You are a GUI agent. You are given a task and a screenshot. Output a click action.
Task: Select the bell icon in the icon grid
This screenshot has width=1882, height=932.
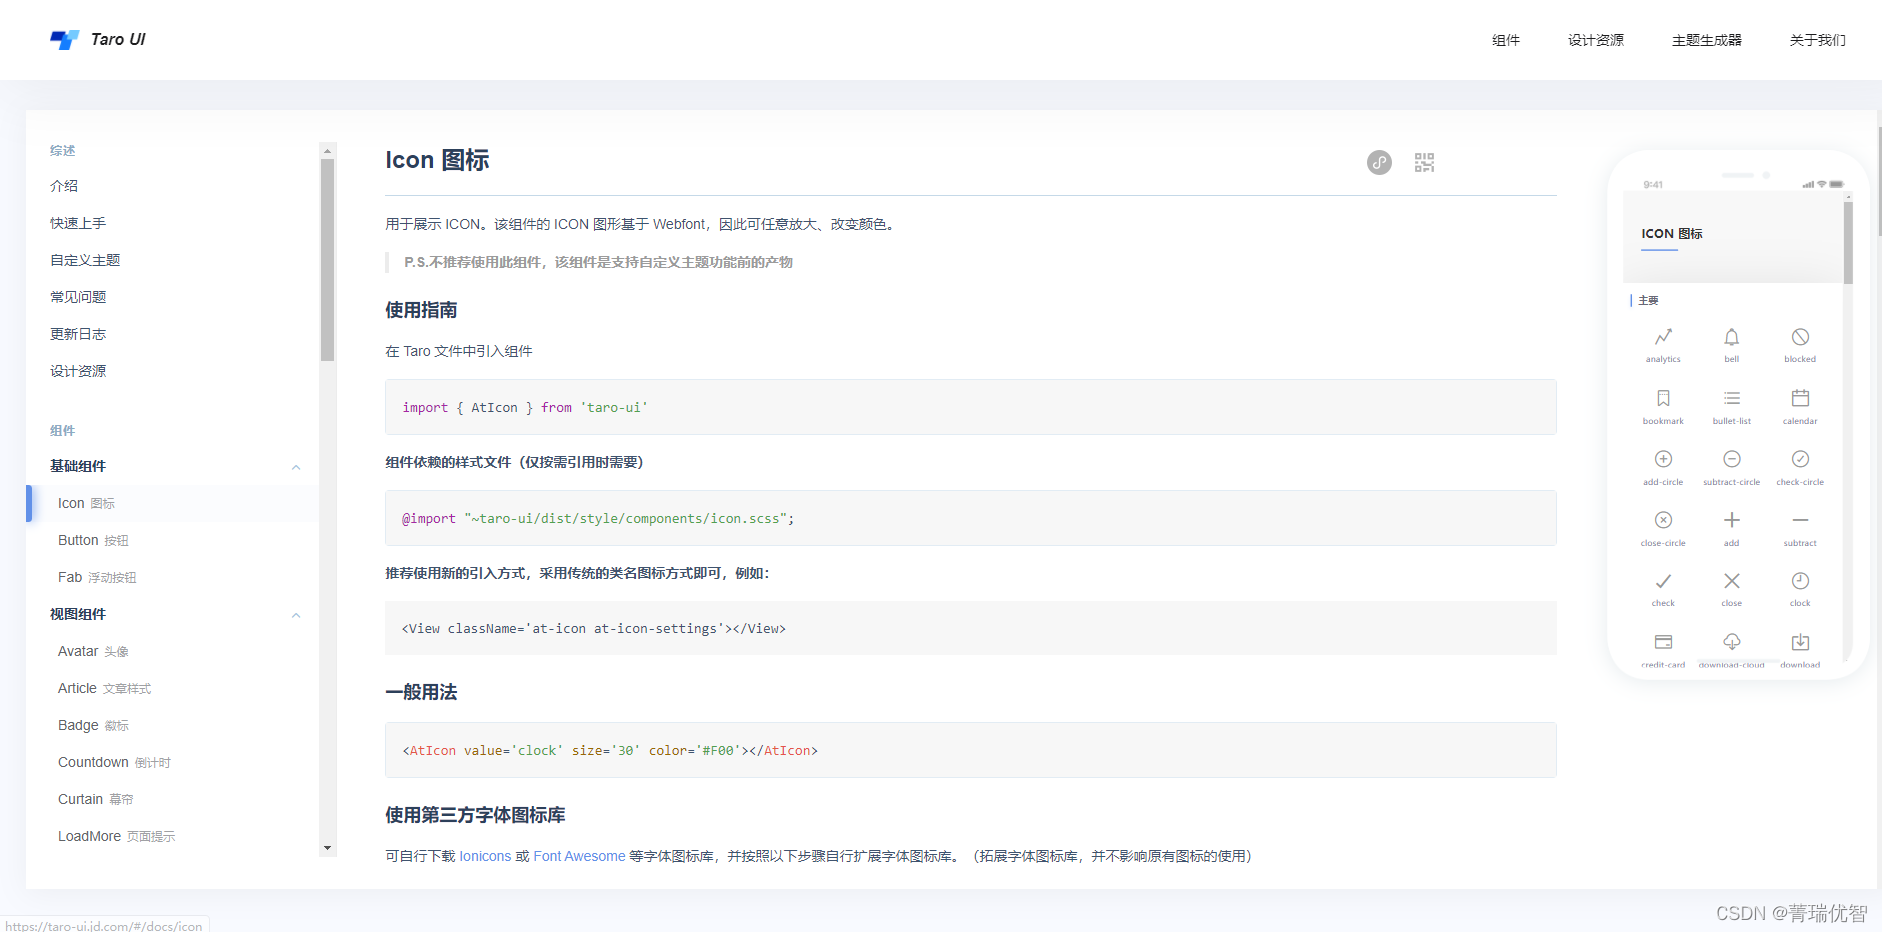pos(1731,338)
